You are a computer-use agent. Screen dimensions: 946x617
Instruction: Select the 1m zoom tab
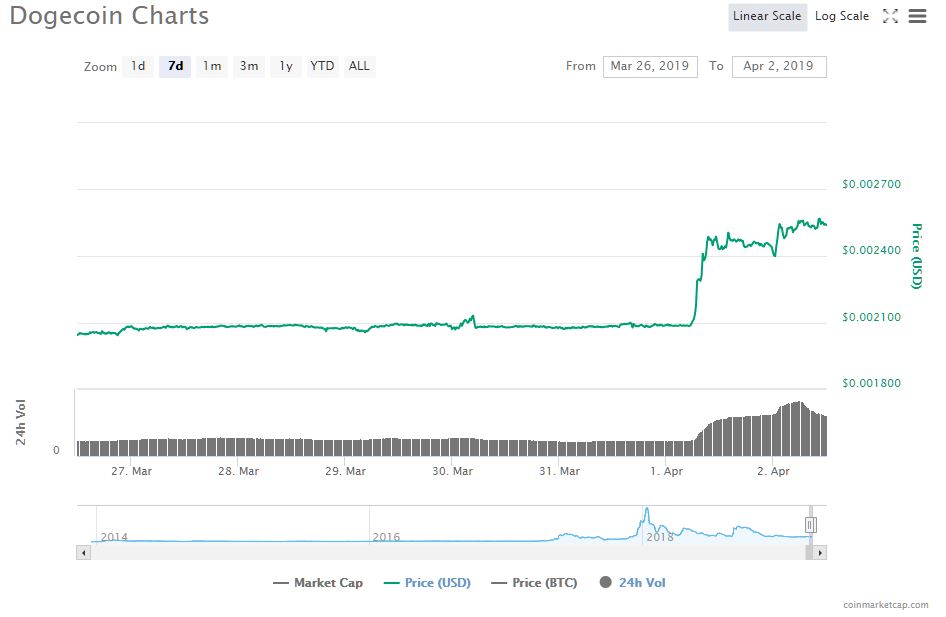point(211,66)
